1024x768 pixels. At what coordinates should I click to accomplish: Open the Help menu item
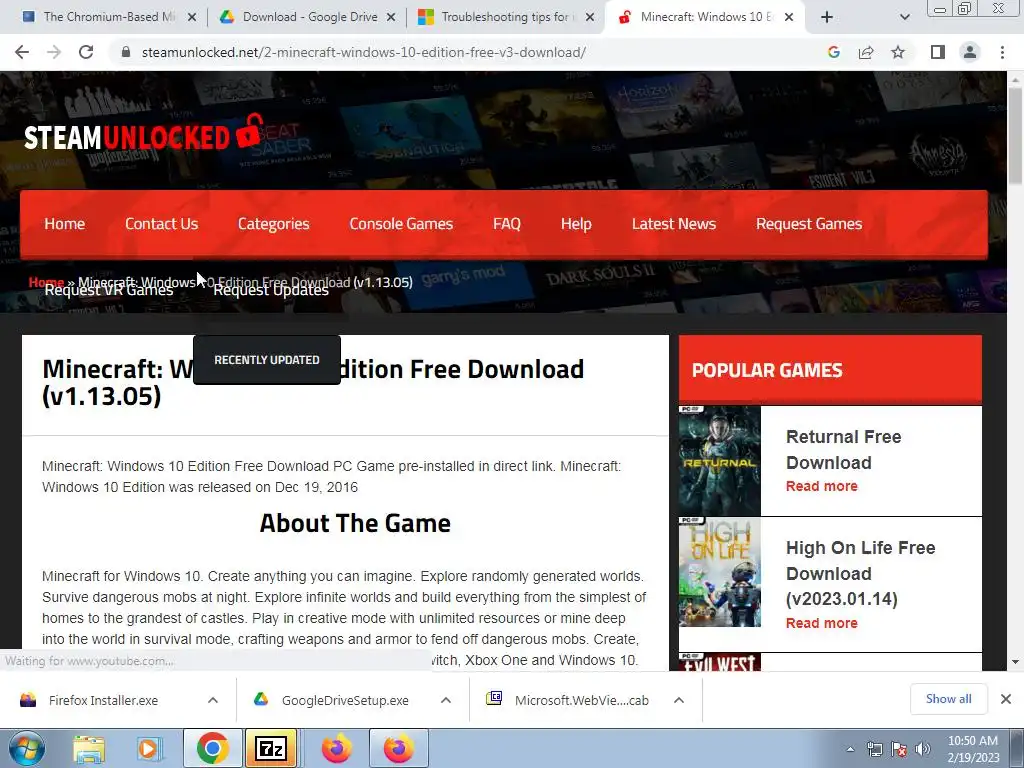tap(576, 224)
